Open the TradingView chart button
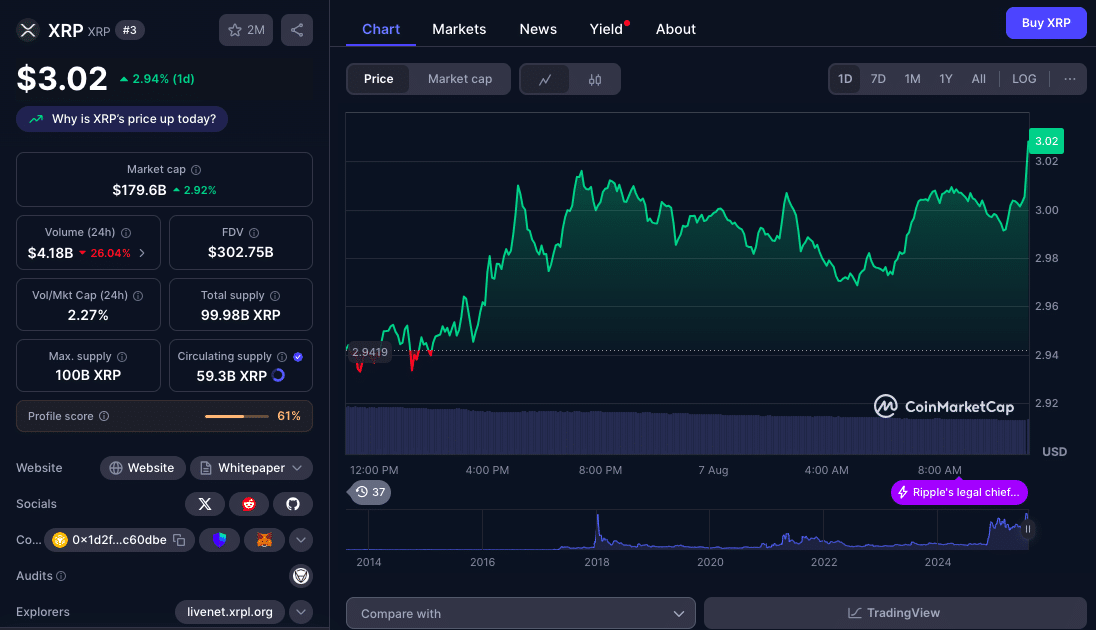Viewport: 1096px width, 630px height. point(895,613)
